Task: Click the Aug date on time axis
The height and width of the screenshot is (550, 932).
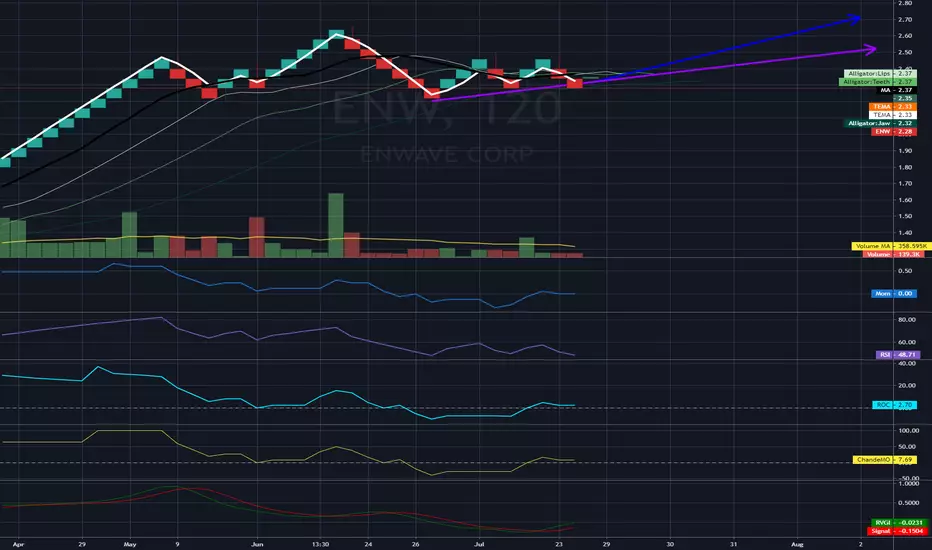Action: [x=797, y=544]
